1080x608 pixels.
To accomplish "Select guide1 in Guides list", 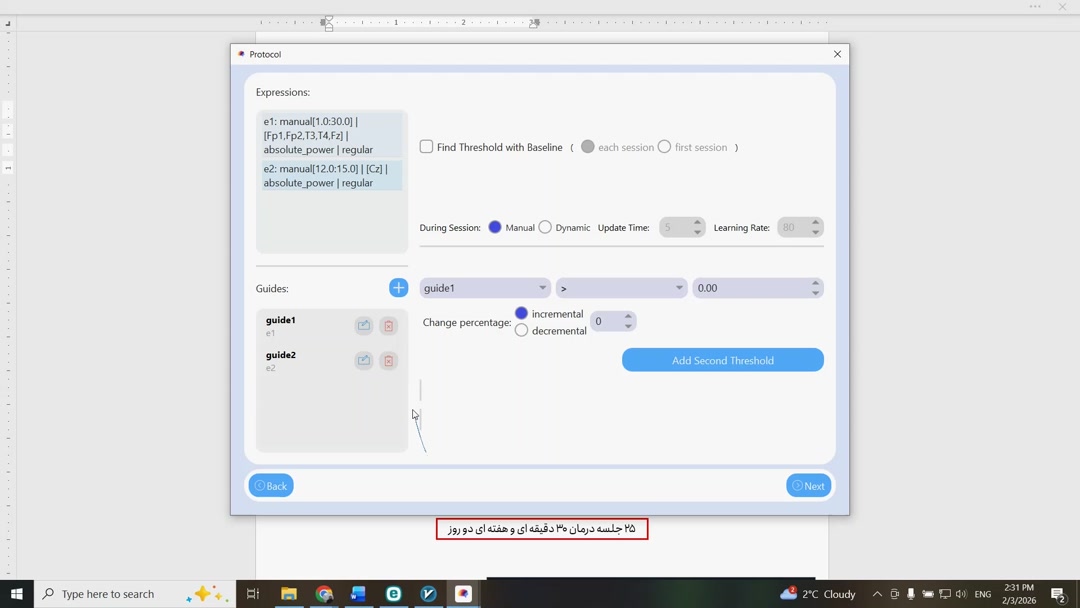I will 332,326.
